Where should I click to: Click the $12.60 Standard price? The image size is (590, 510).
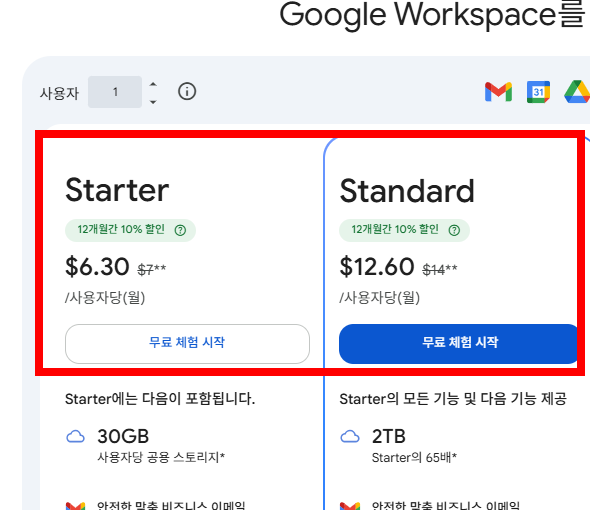point(377,267)
